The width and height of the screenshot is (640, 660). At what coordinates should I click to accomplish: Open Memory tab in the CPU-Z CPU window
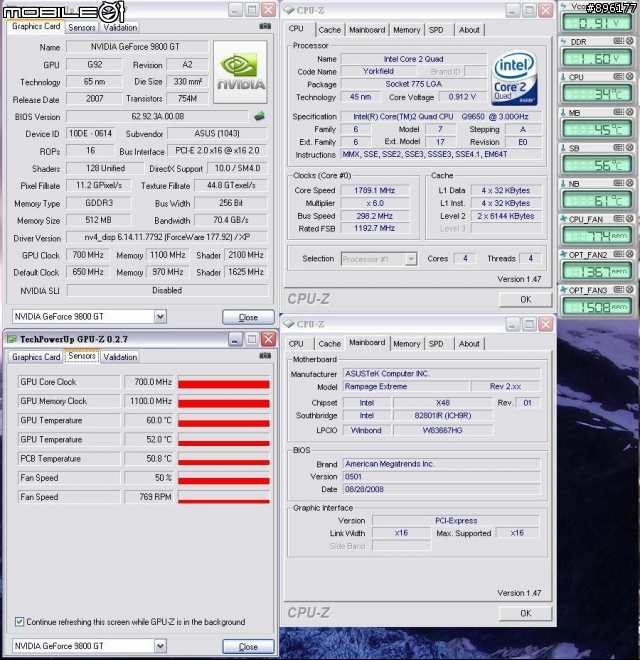[406, 30]
